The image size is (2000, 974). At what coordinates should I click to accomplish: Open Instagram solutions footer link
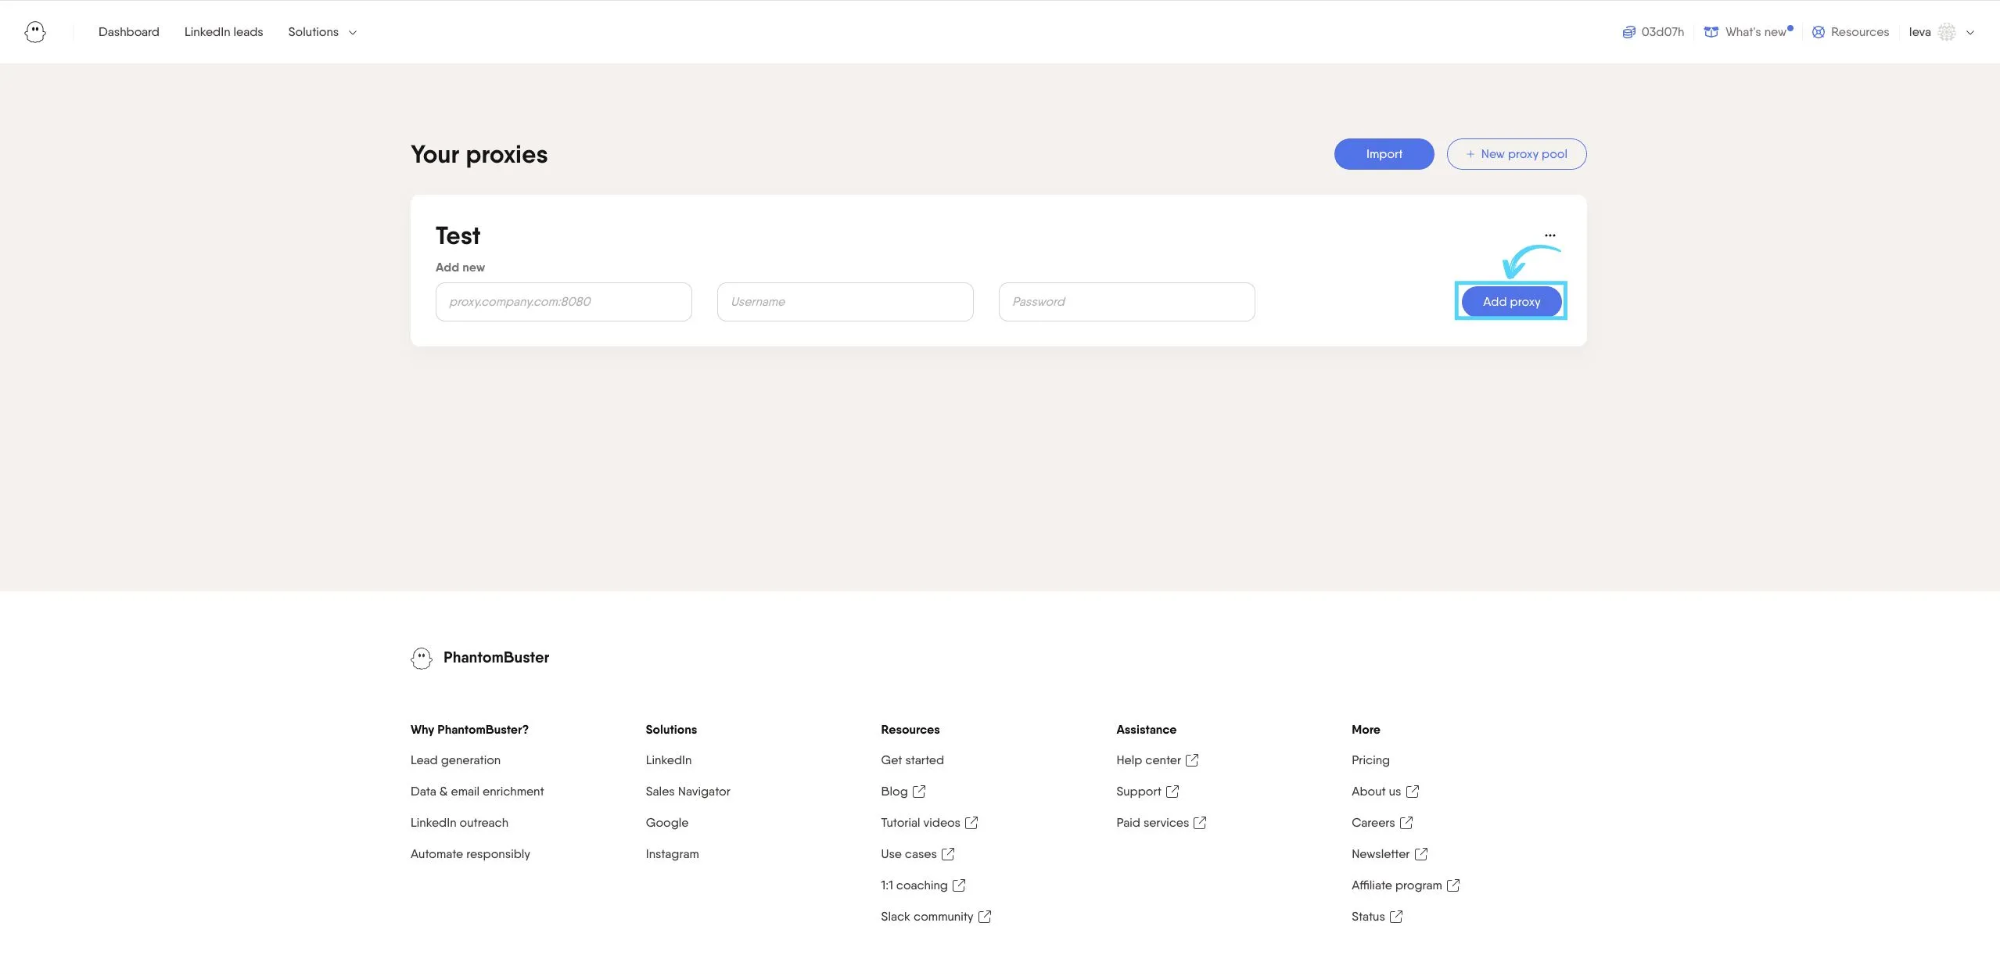(x=672, y=854)
